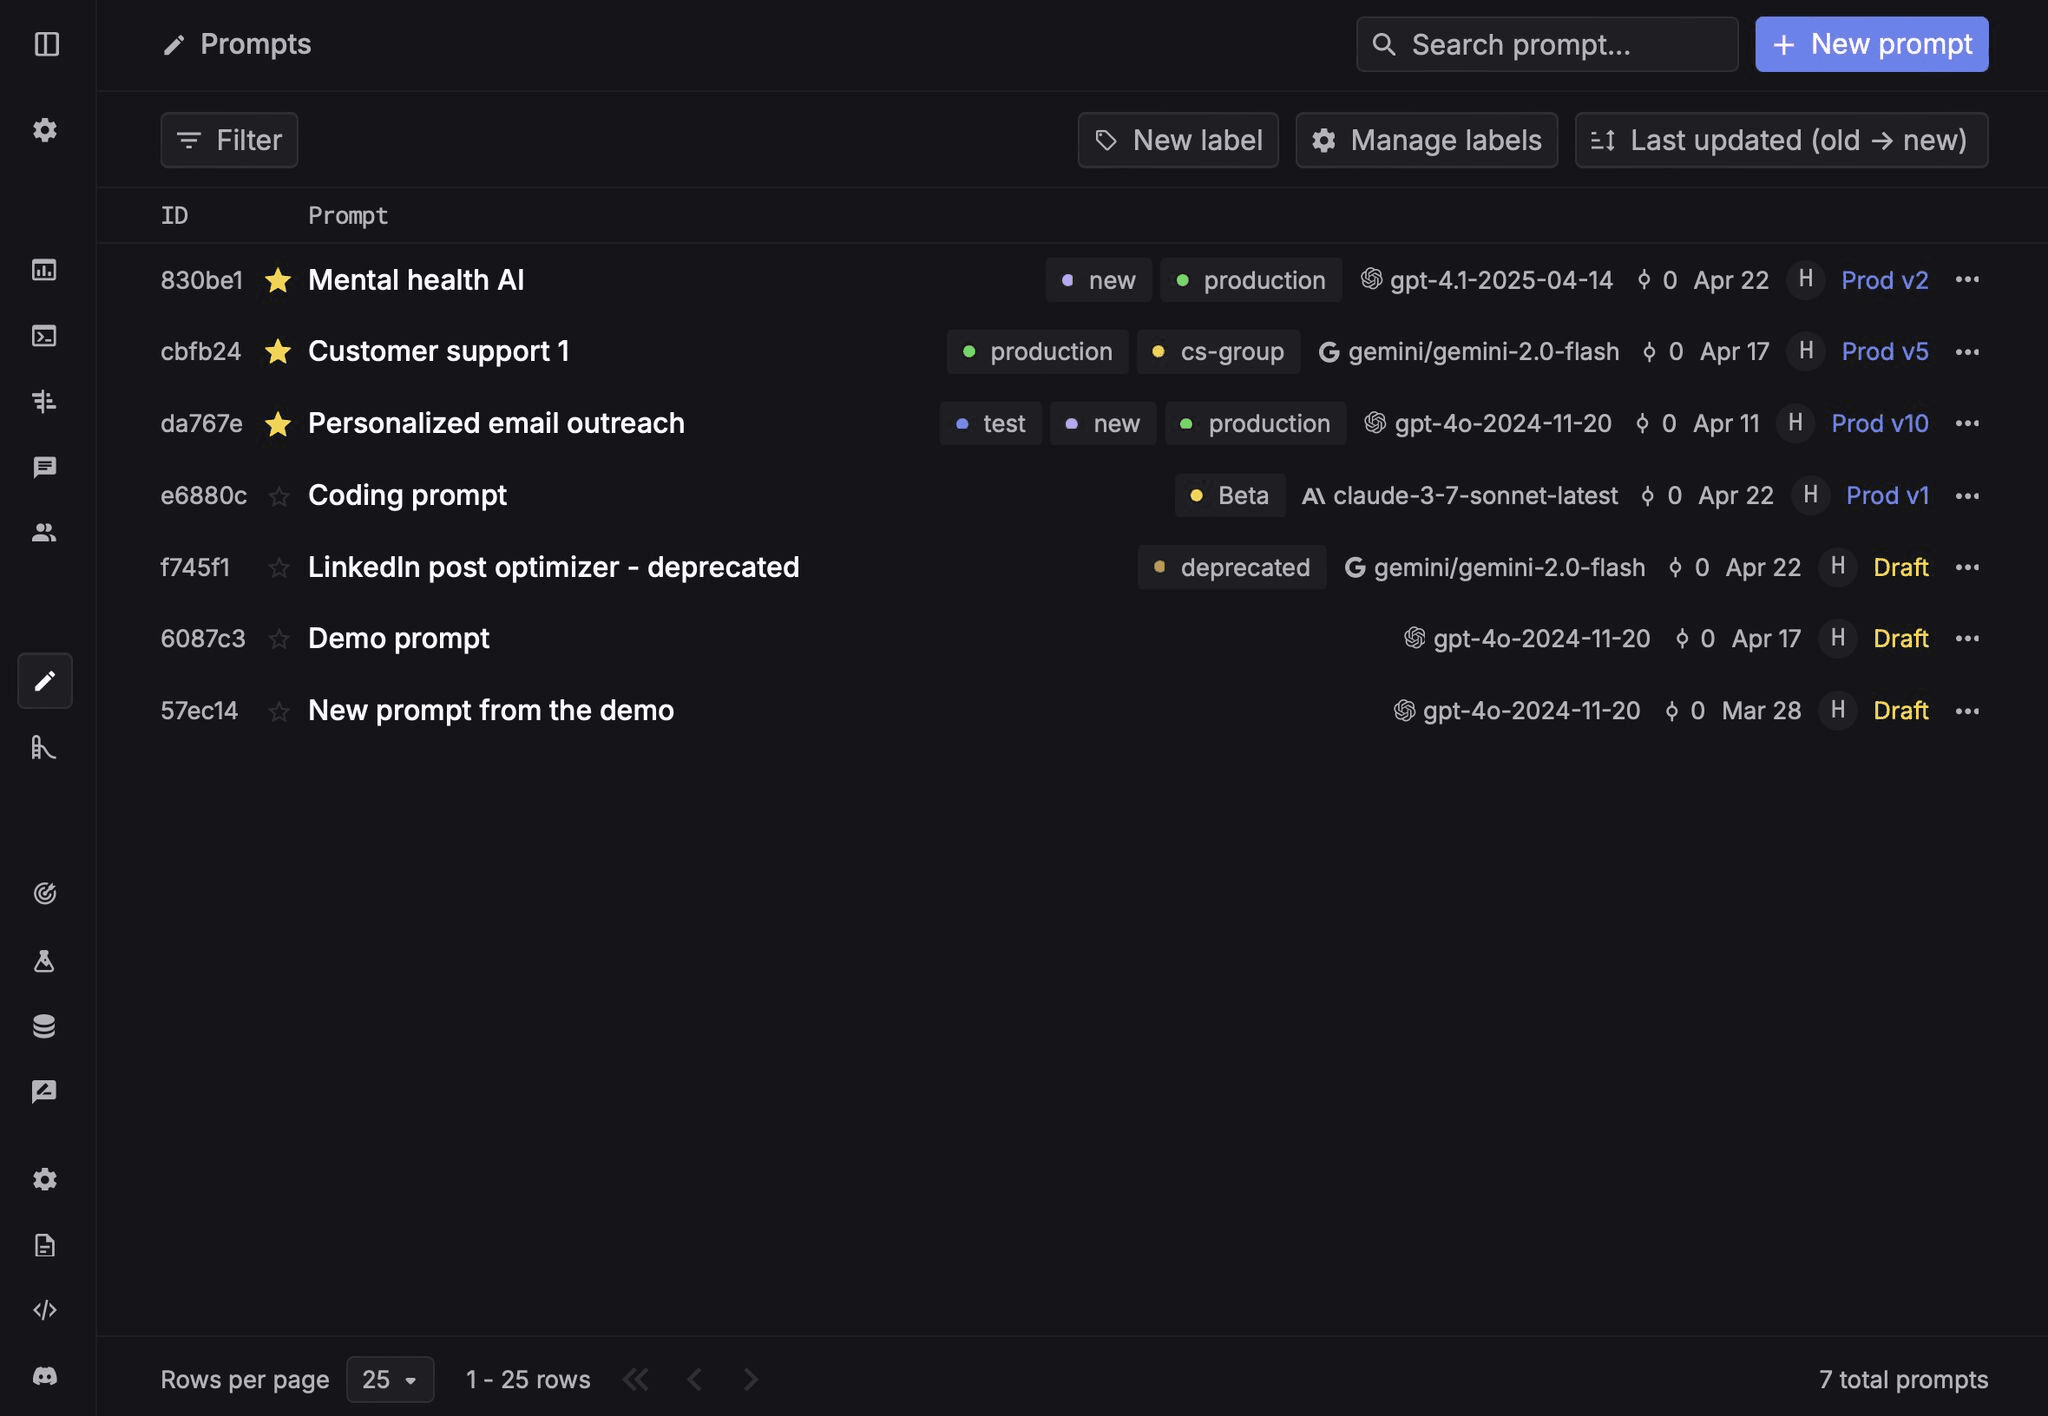2048x1416 pixels.
Task: Open rows per page dropdown
Action: coord(389,1380)
